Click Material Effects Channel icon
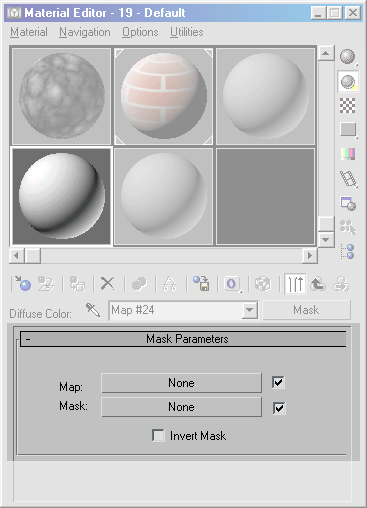Image resolution: width=367 pixels, height=508 pixels. (232, 284)
